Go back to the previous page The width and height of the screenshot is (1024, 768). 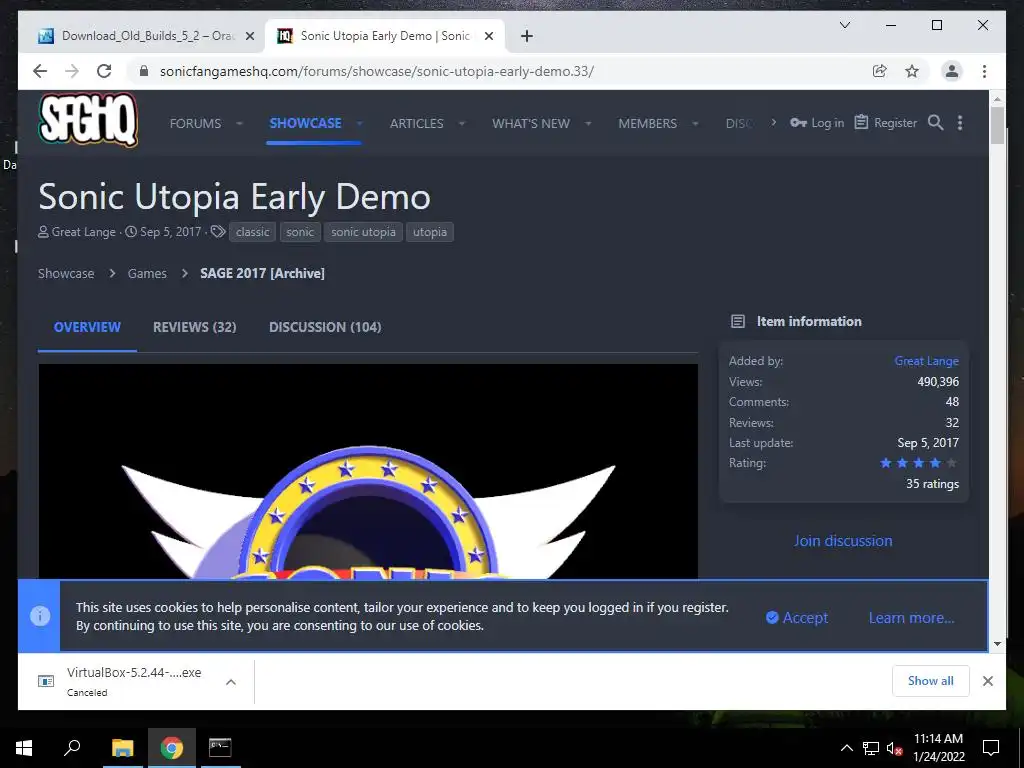[x=40, y=71]
